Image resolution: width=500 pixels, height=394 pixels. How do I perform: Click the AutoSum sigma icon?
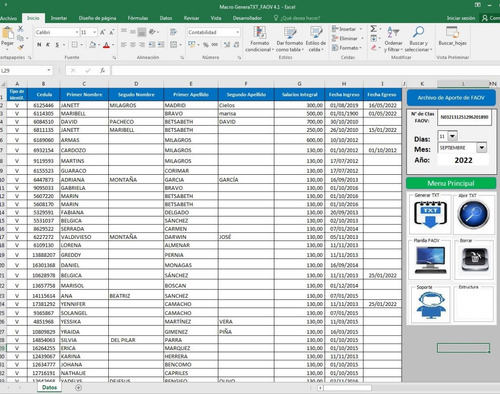click(374, 29)
